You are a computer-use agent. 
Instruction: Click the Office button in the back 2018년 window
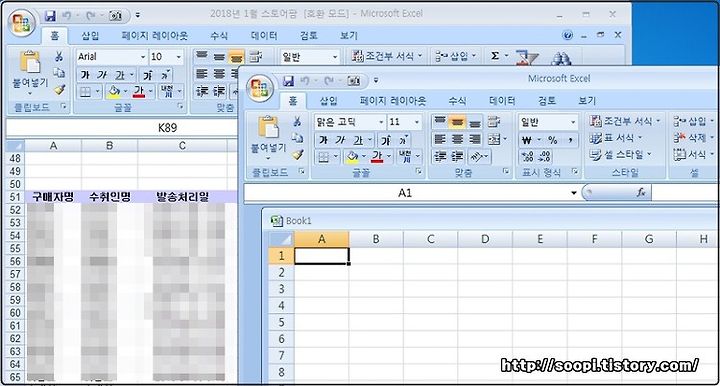22,22
